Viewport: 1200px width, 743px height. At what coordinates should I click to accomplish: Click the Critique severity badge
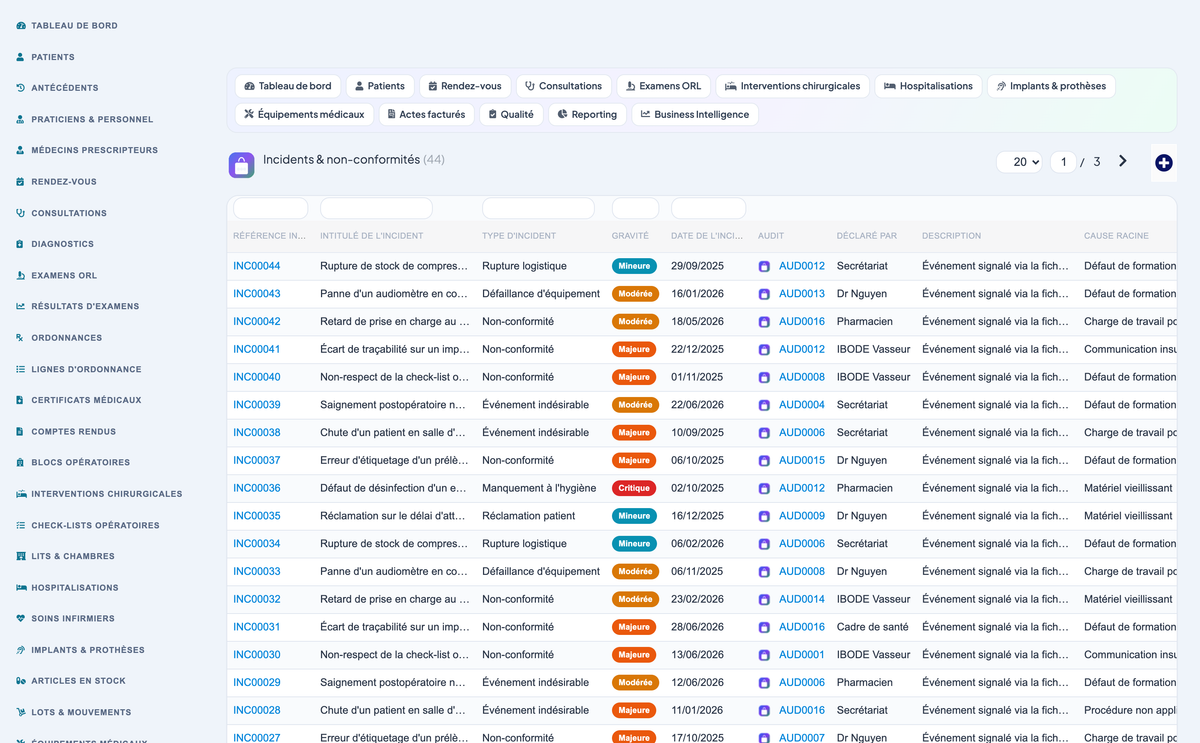pyautogui.click(x=634, y=488)
